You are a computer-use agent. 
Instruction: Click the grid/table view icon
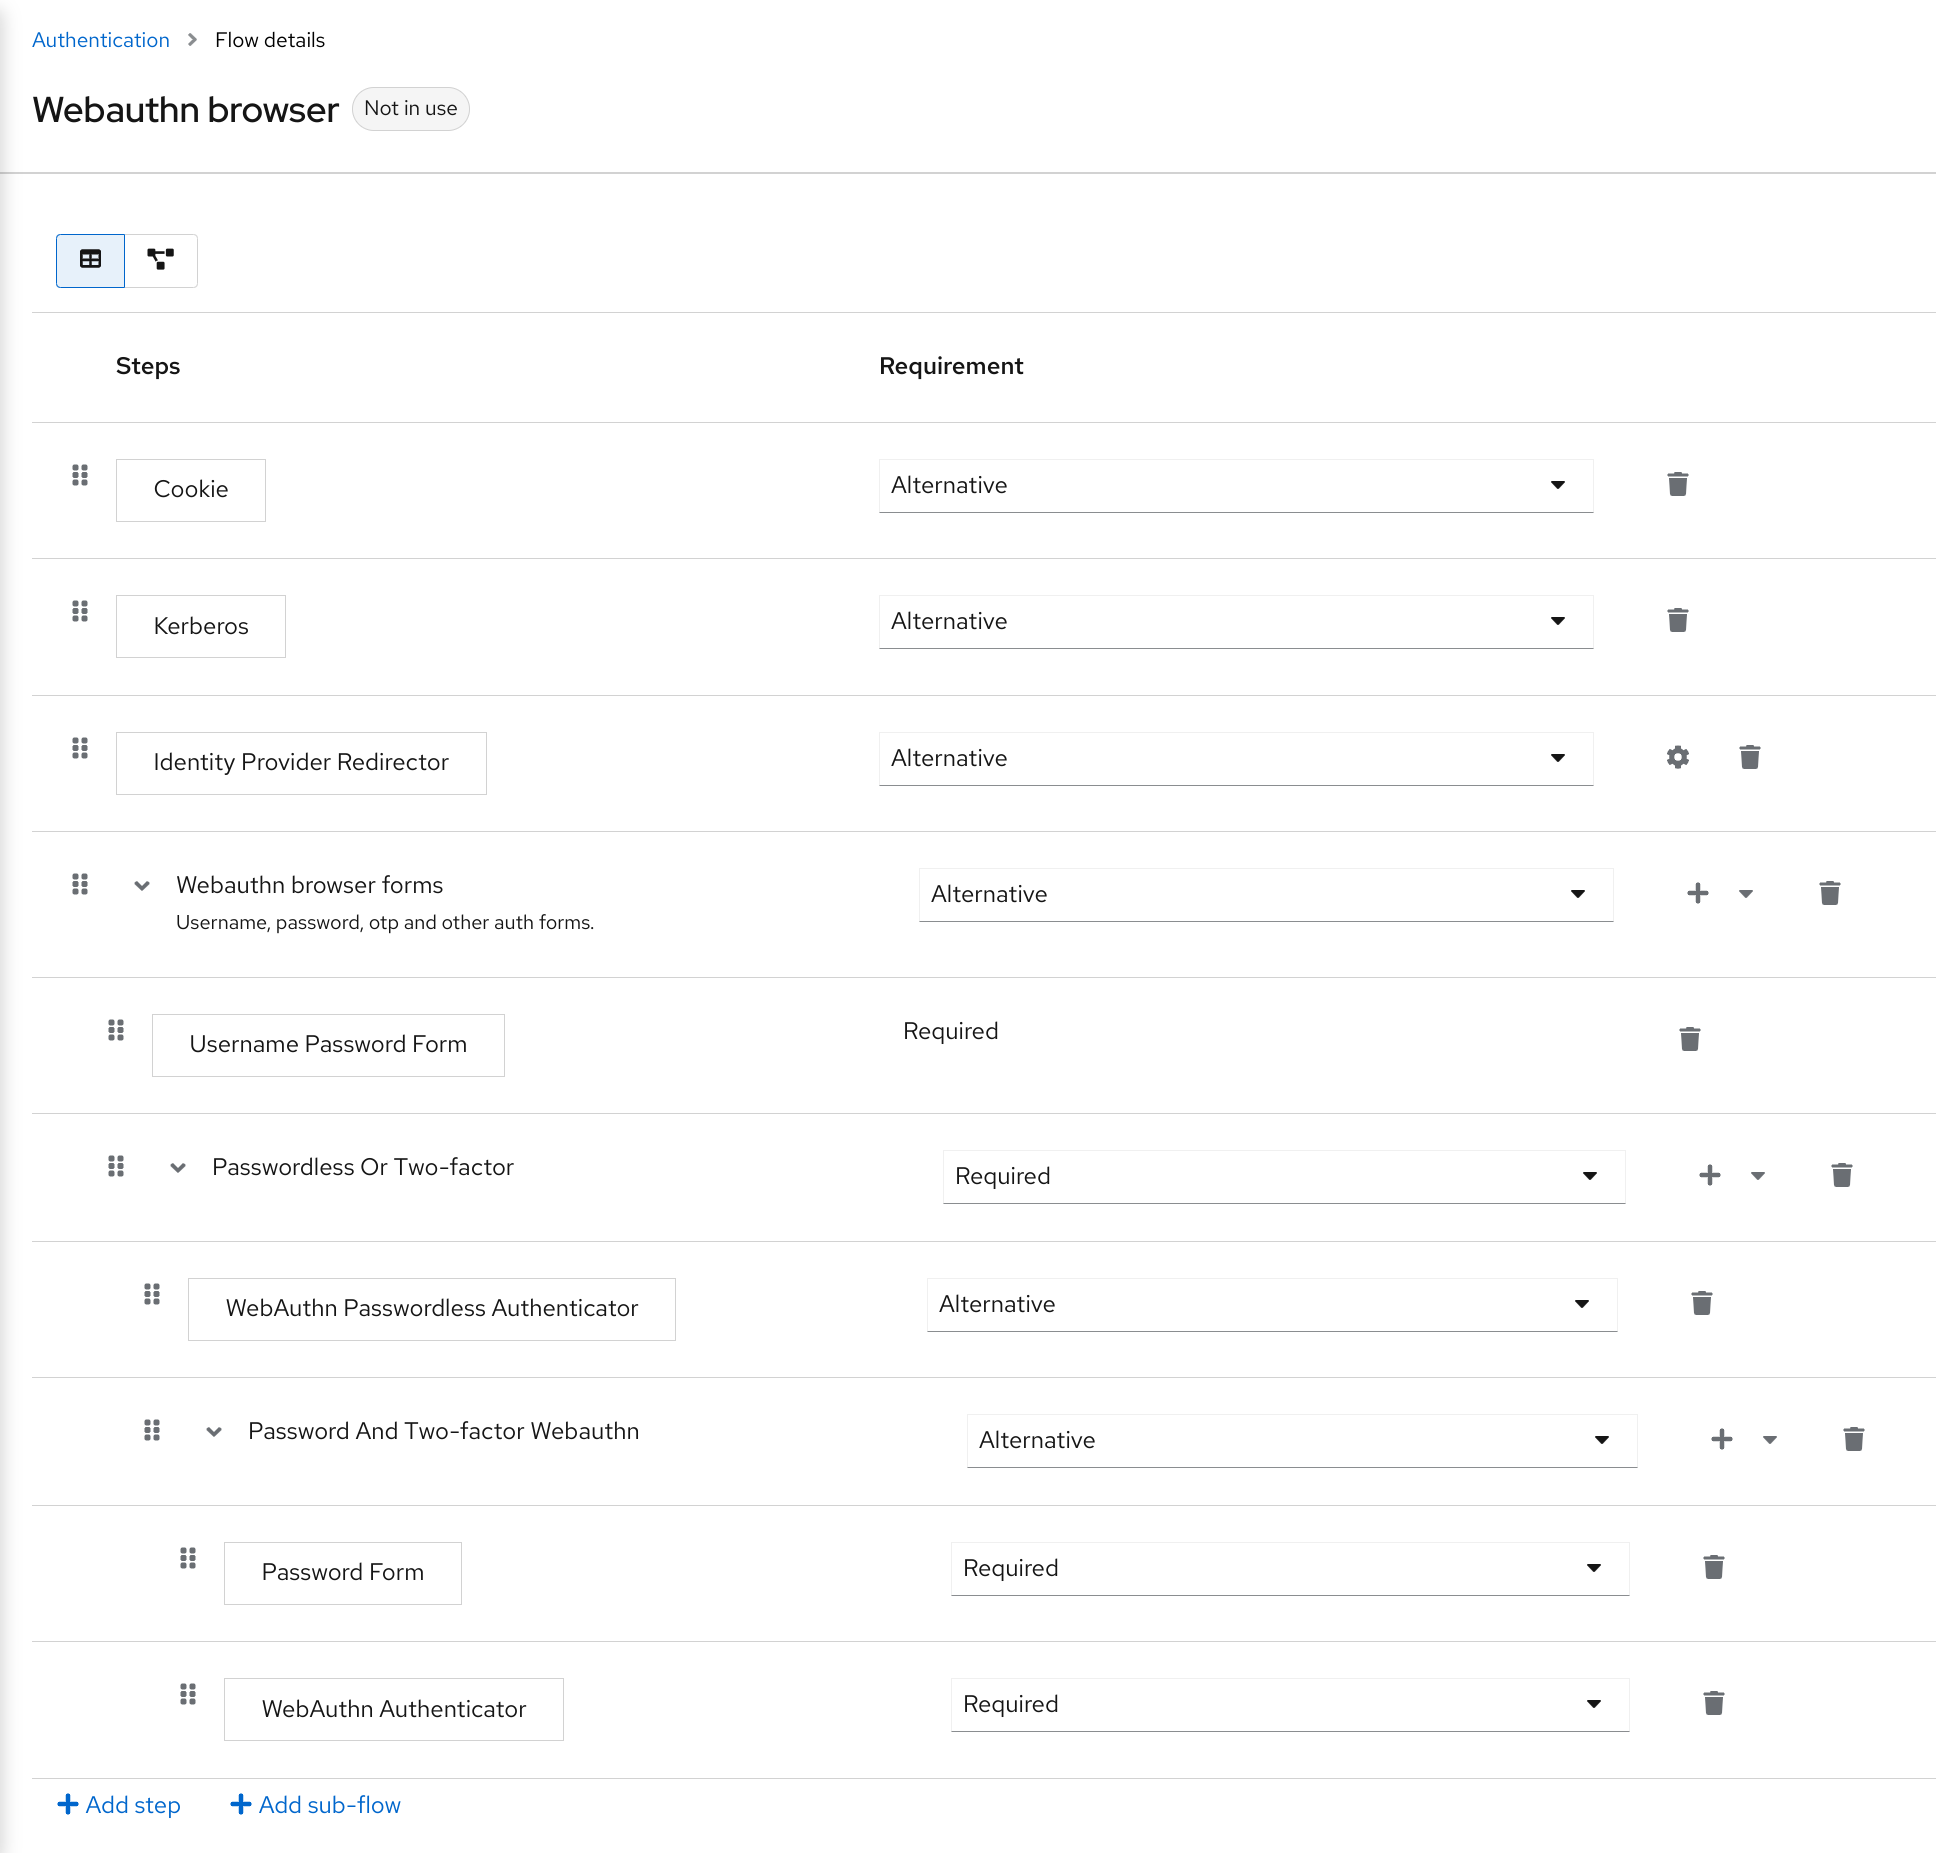click(x=90, y=259)
